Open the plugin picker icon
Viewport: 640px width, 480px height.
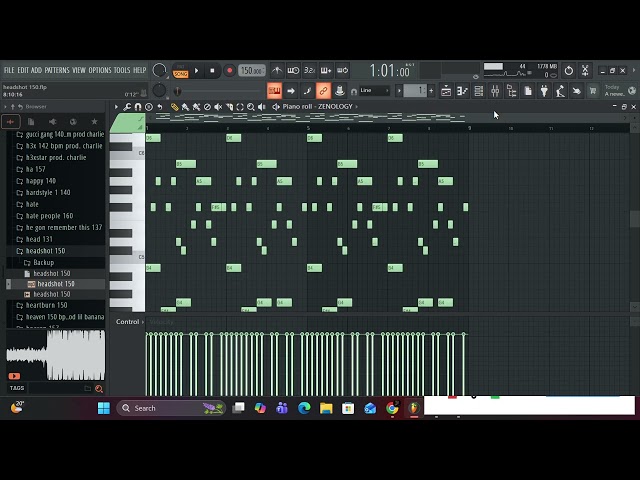tap(544, 91)
